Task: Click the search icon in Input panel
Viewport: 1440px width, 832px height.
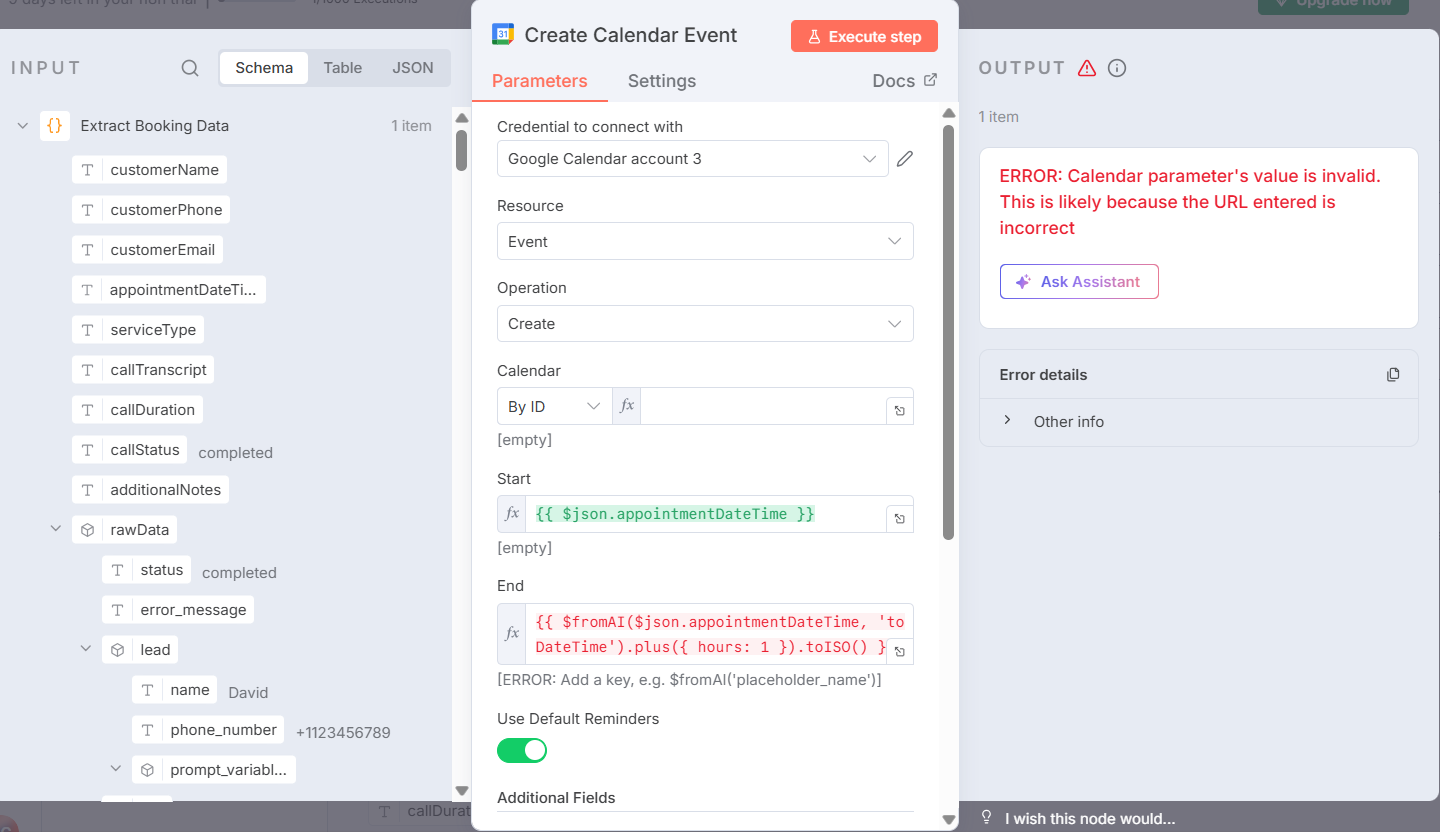Action: pos(190,68)
